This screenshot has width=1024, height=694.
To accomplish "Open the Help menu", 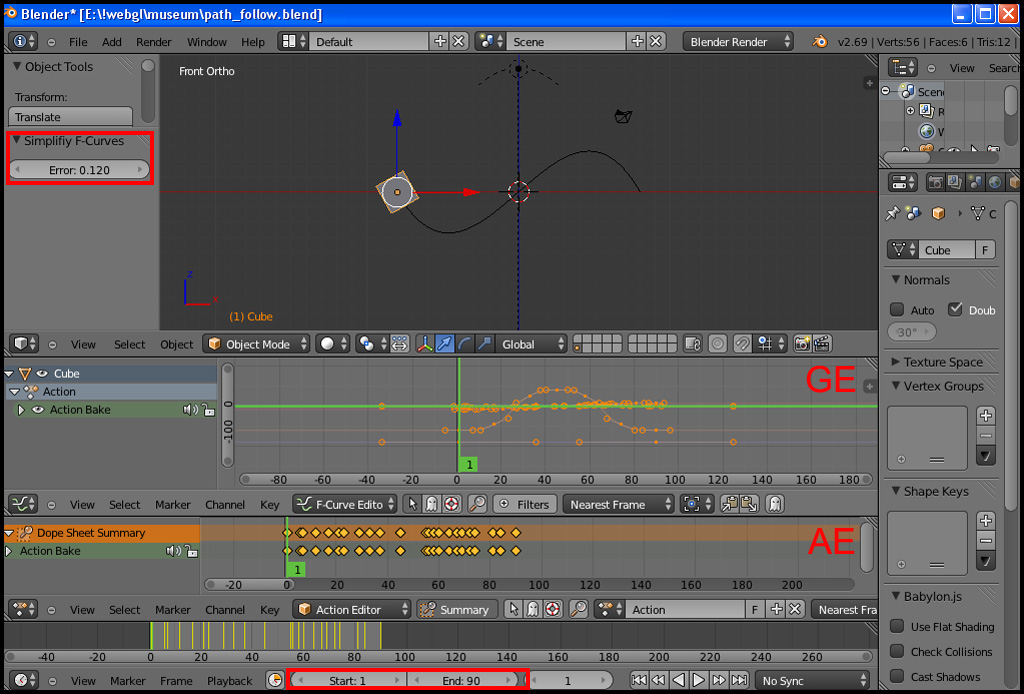I will click(x=253, y=41).
